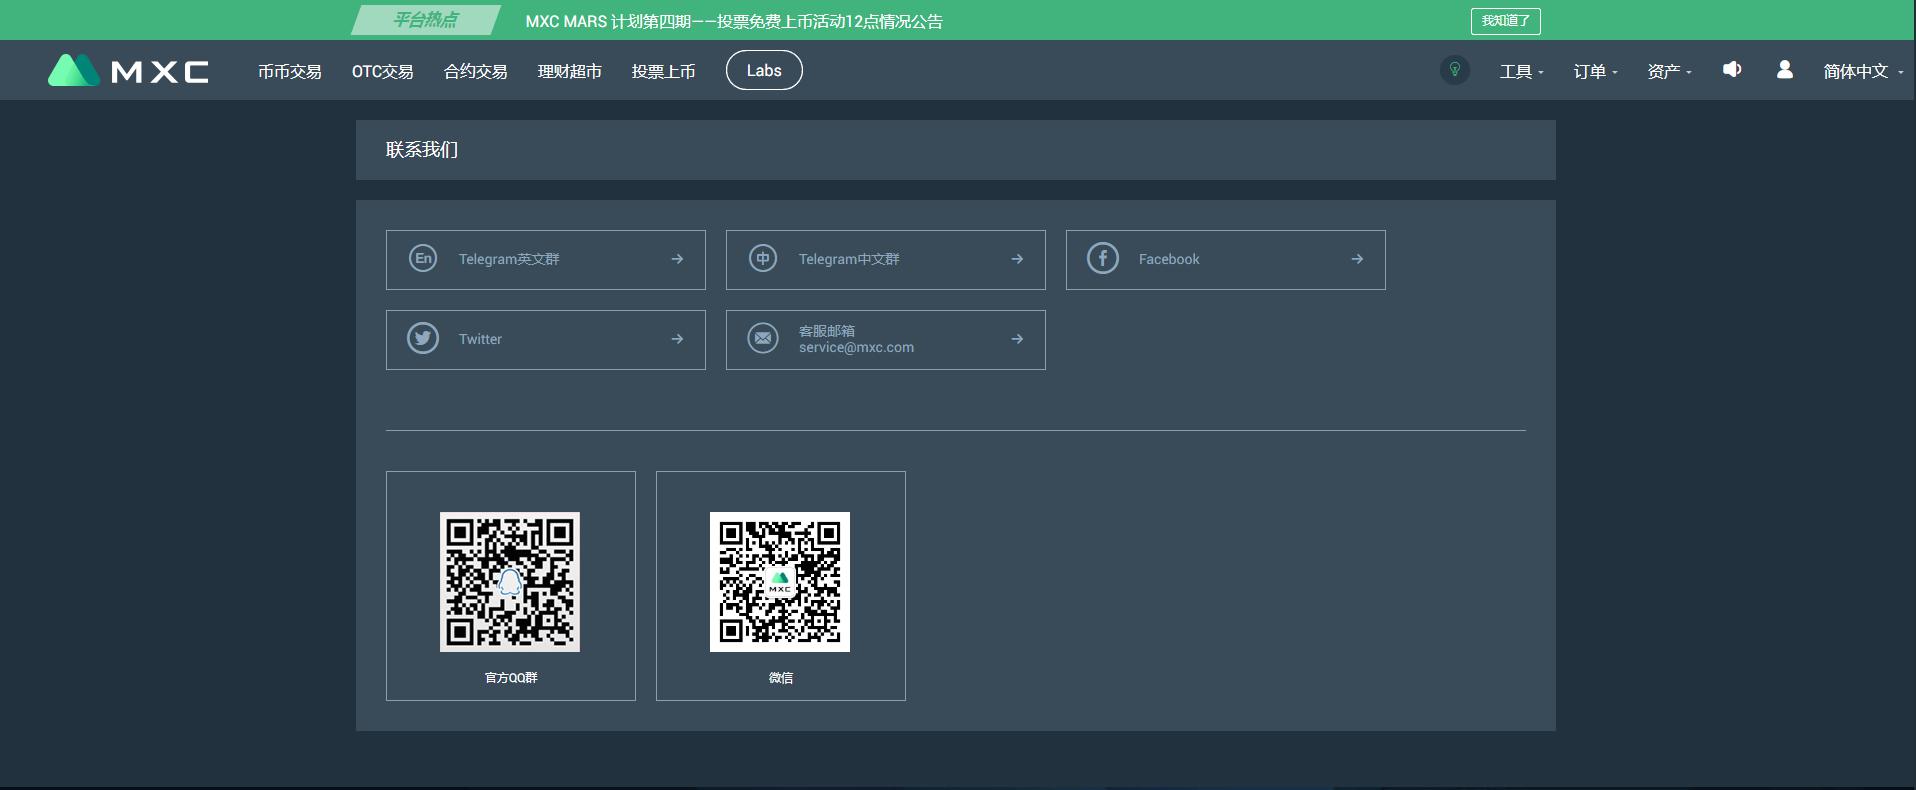Click the Facebook circle icon
Screen dimensions: 1916x790
coord(1103,258)
